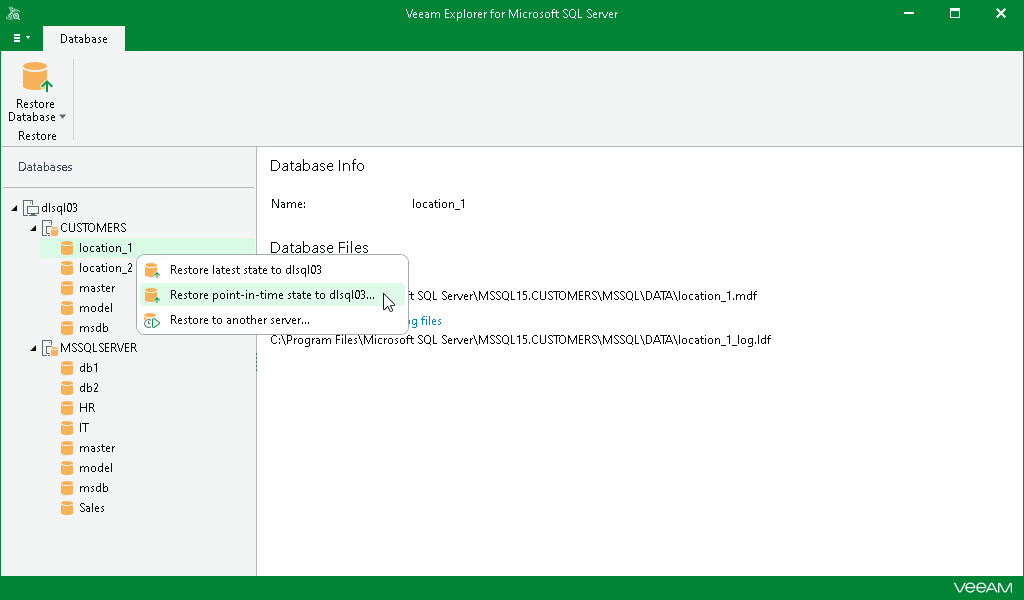
Task: Select model under CUSTOMERS
Action: pos(95,308)
